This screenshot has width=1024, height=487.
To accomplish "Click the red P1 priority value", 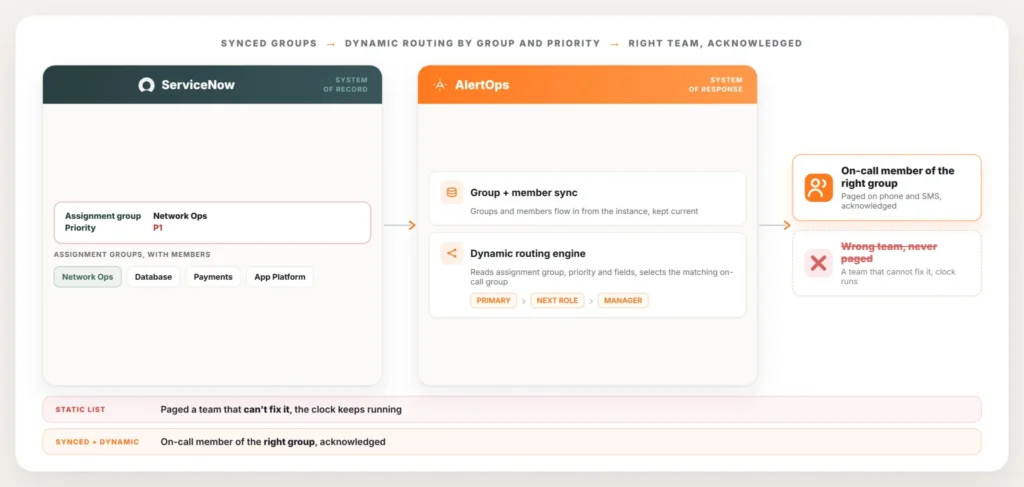I will [157, 228].
